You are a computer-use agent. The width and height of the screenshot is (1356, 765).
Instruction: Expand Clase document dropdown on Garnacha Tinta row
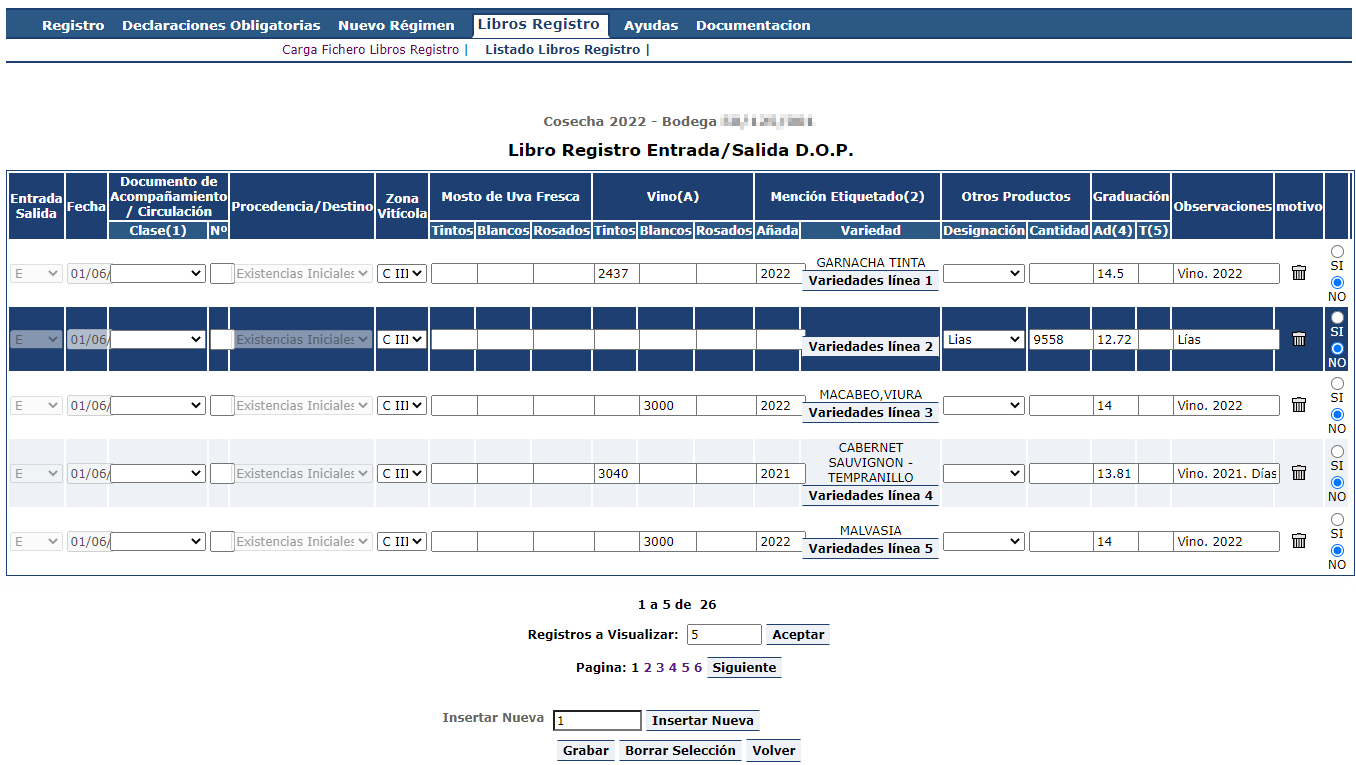158,273
